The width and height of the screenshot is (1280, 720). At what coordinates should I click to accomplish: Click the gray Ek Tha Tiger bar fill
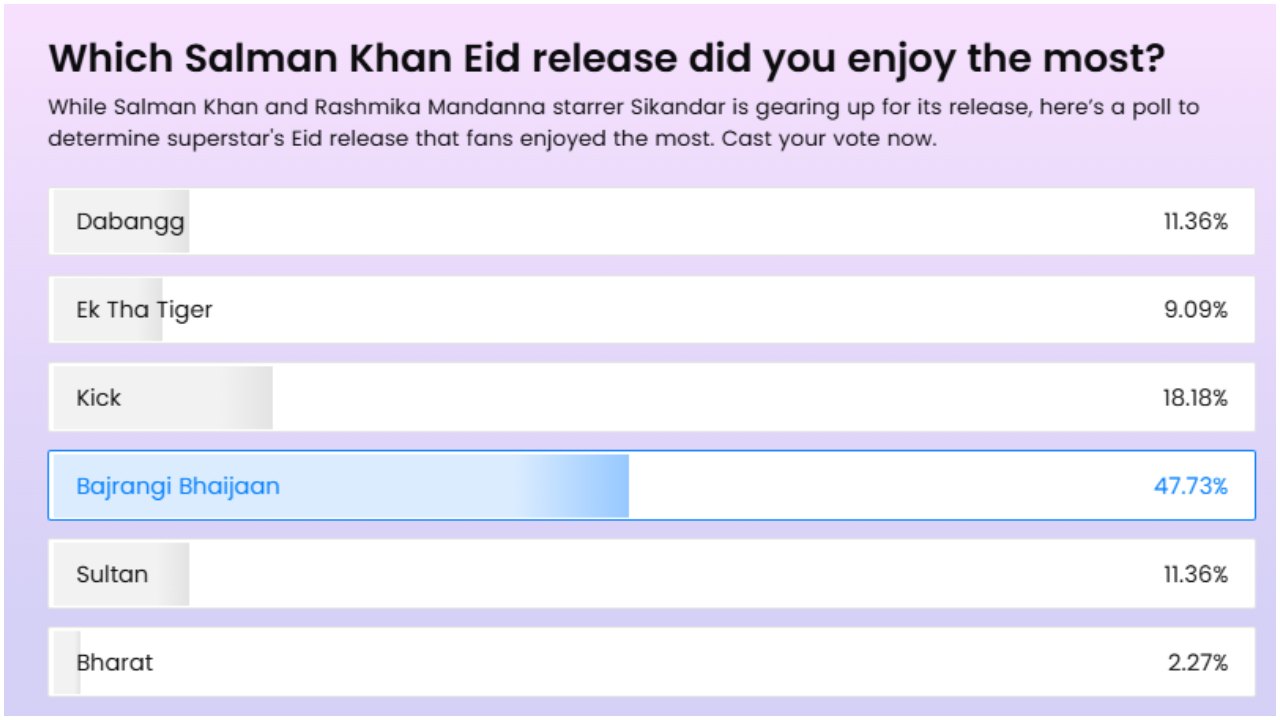click(108, 310)
